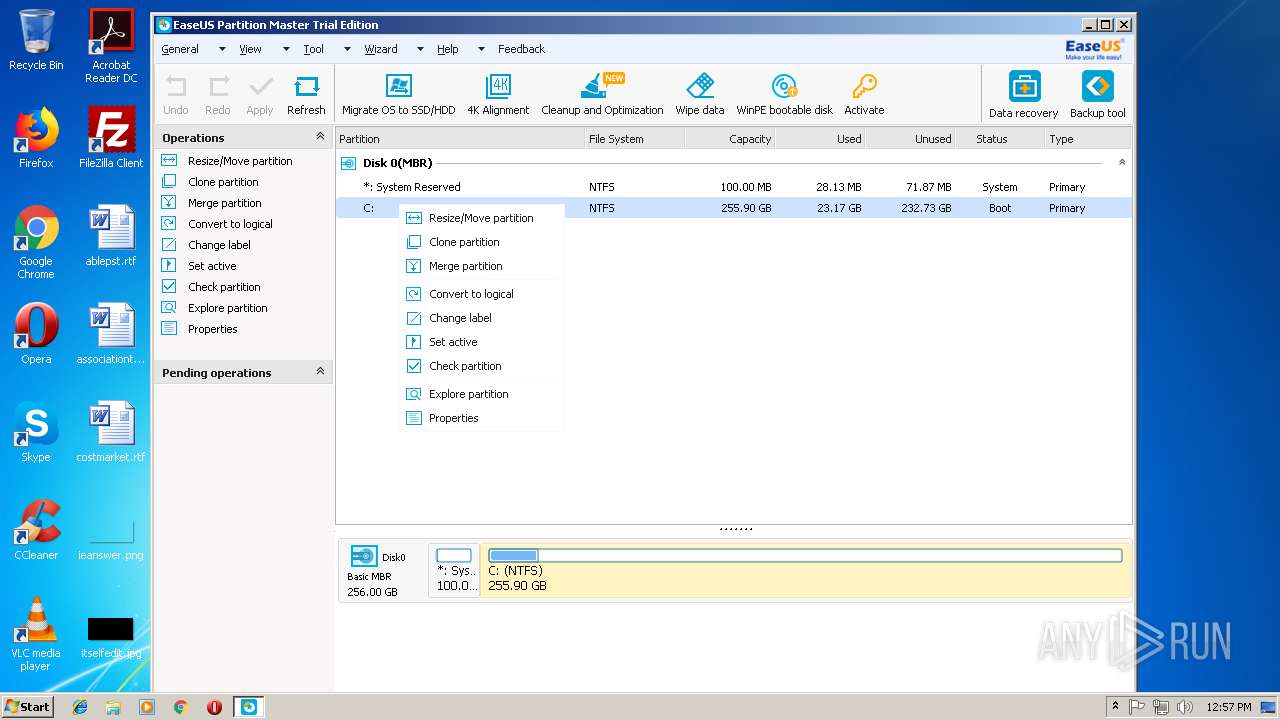Viewport: 1280px width, 720px height.
Task: Open the Feedback link in menu bar
Action: coord(521,49)
